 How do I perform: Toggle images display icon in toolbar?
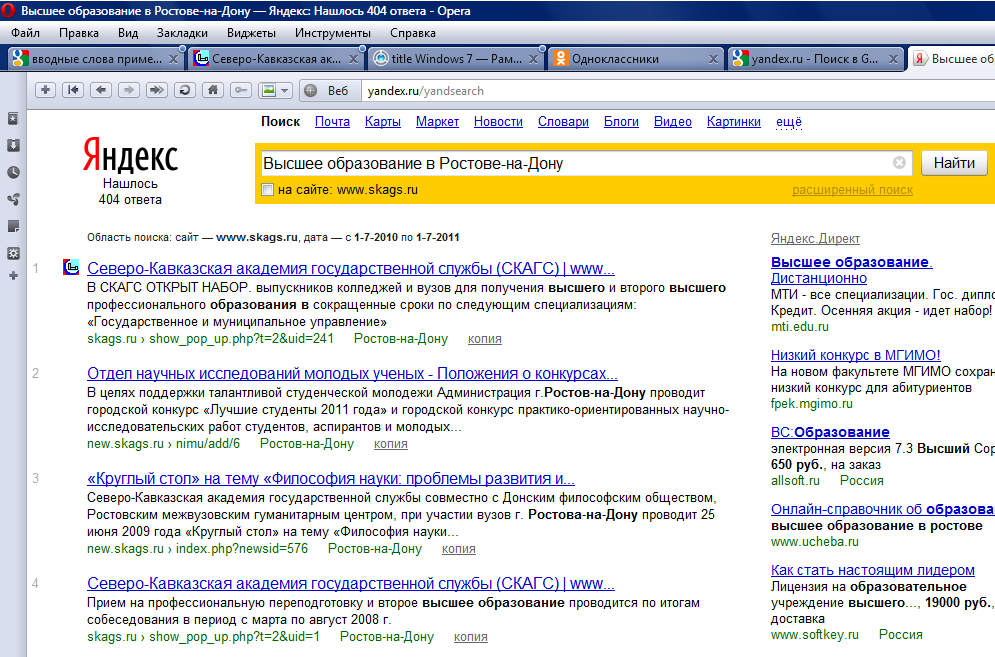269,90
